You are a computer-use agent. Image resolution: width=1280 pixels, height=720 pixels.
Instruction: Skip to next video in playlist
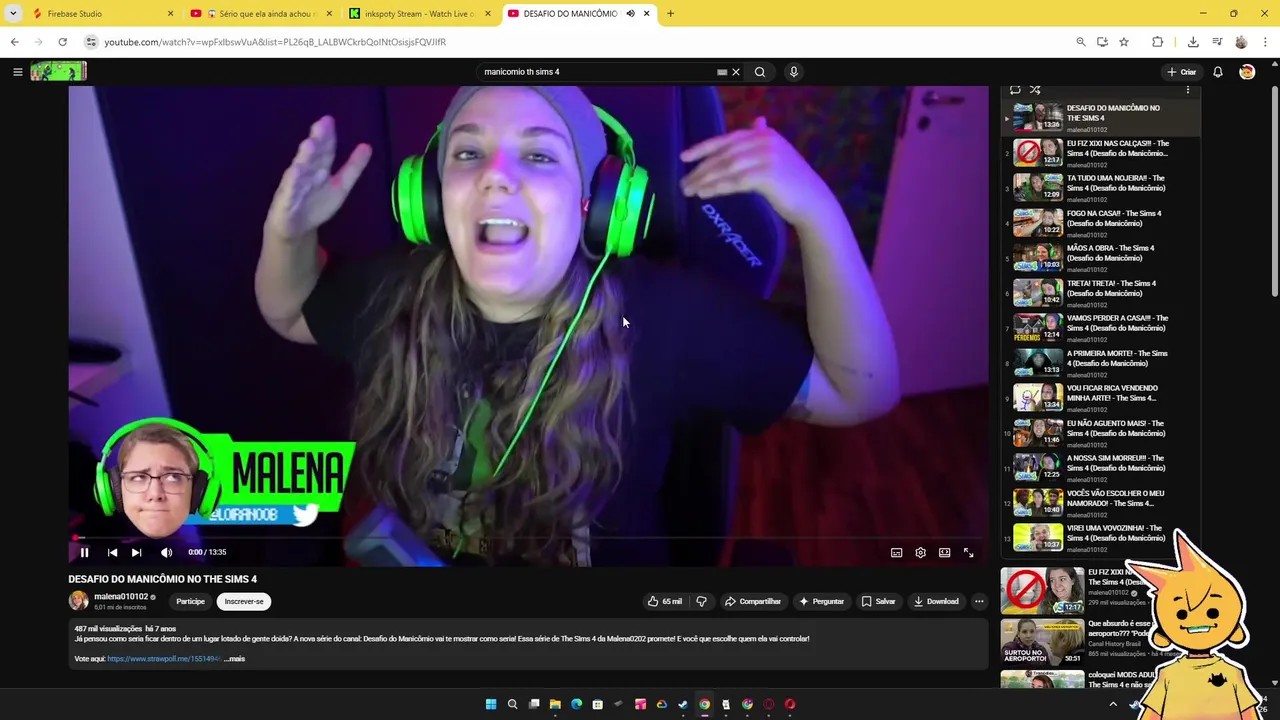click(x=136, y=552)
